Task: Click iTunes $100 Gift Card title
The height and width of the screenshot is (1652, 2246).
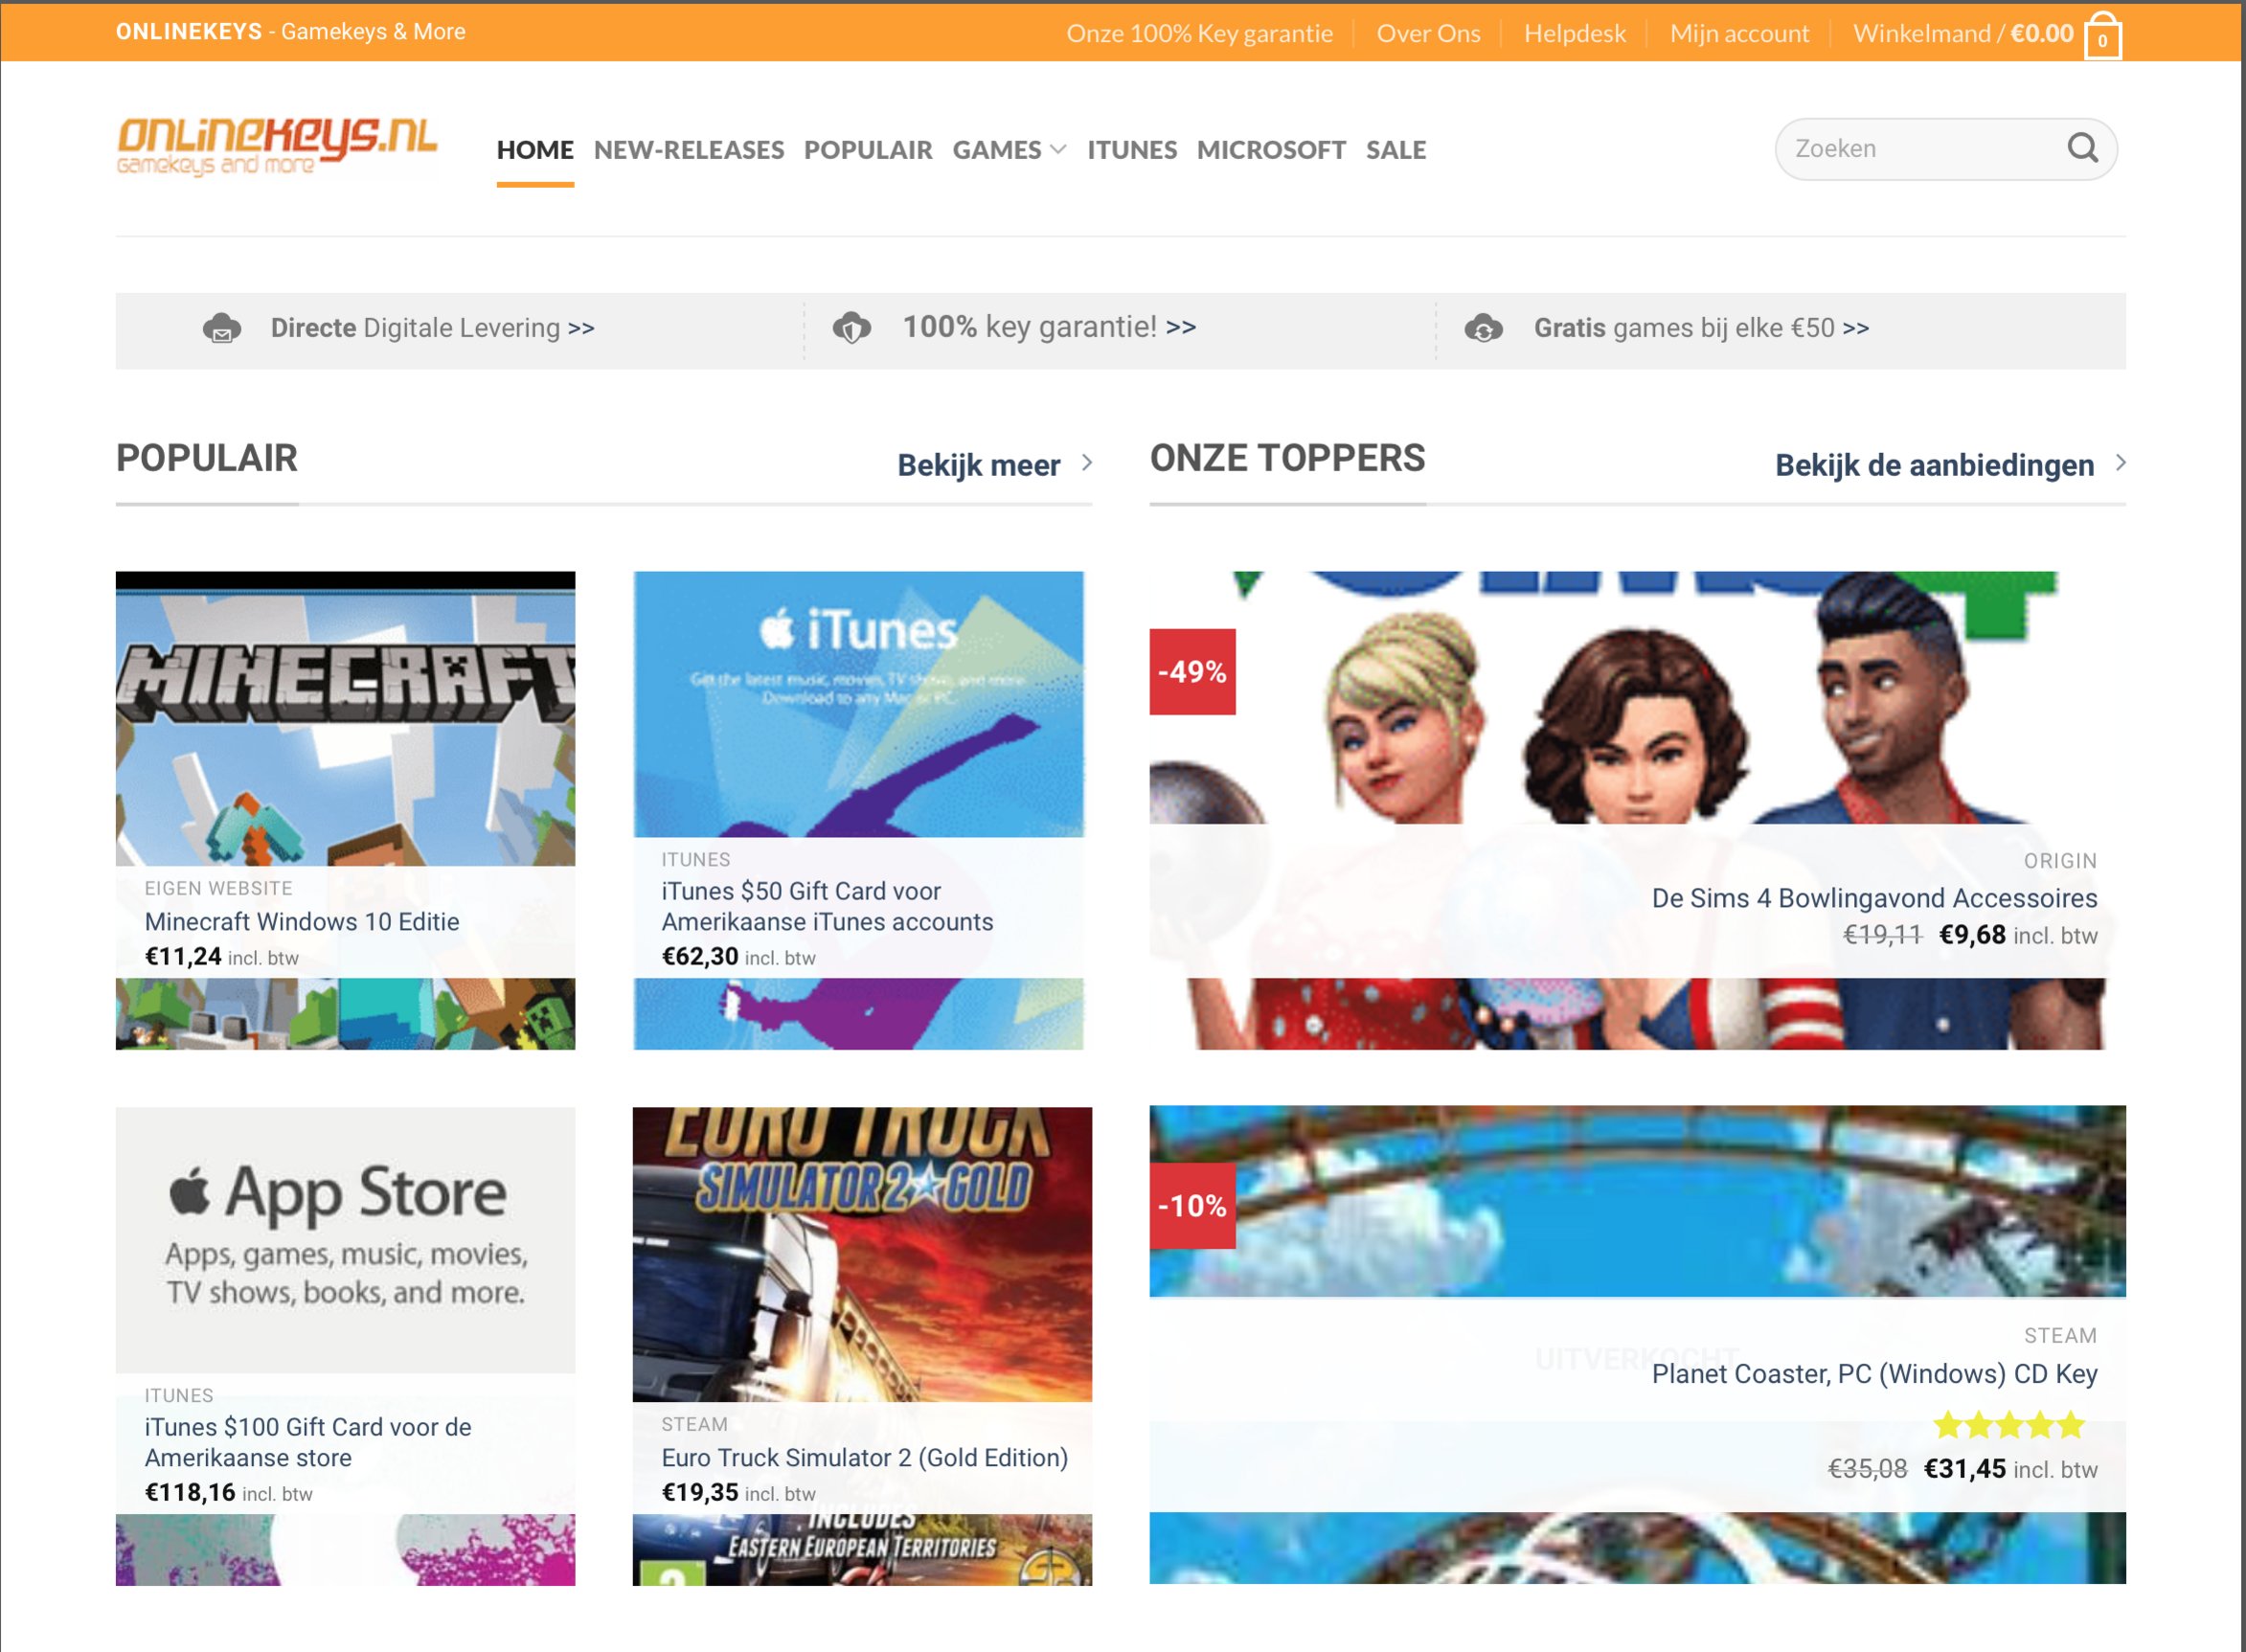Action: click(x=308, y=1442)
